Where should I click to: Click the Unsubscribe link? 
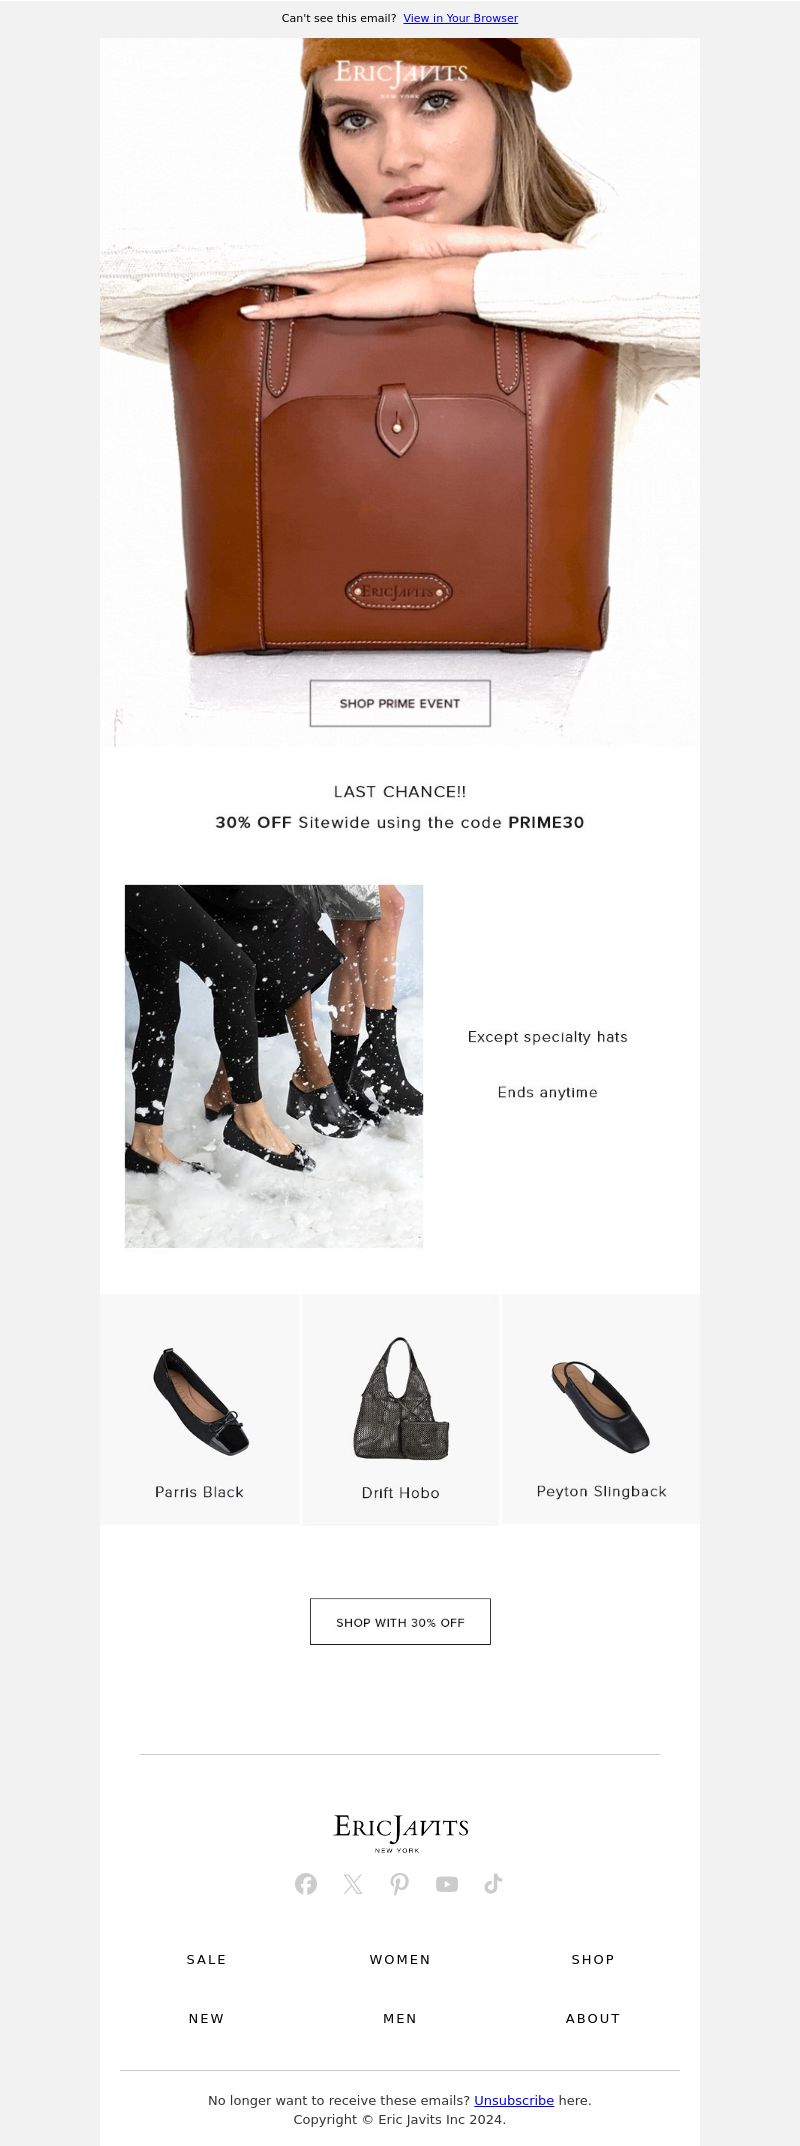click(x=514, y=2100)
